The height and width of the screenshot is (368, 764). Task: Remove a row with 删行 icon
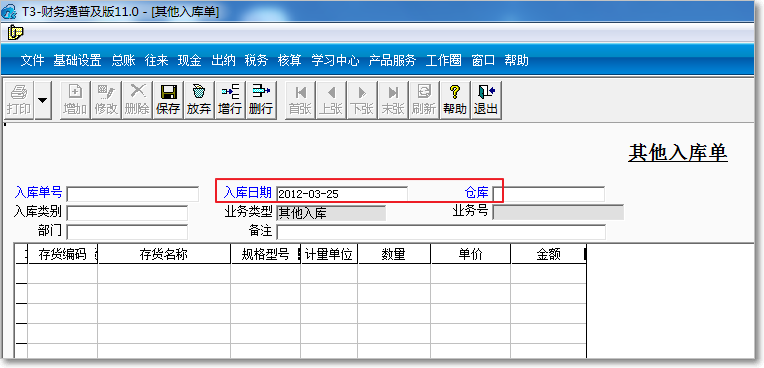pyautogui.click(x=261, y=99)
